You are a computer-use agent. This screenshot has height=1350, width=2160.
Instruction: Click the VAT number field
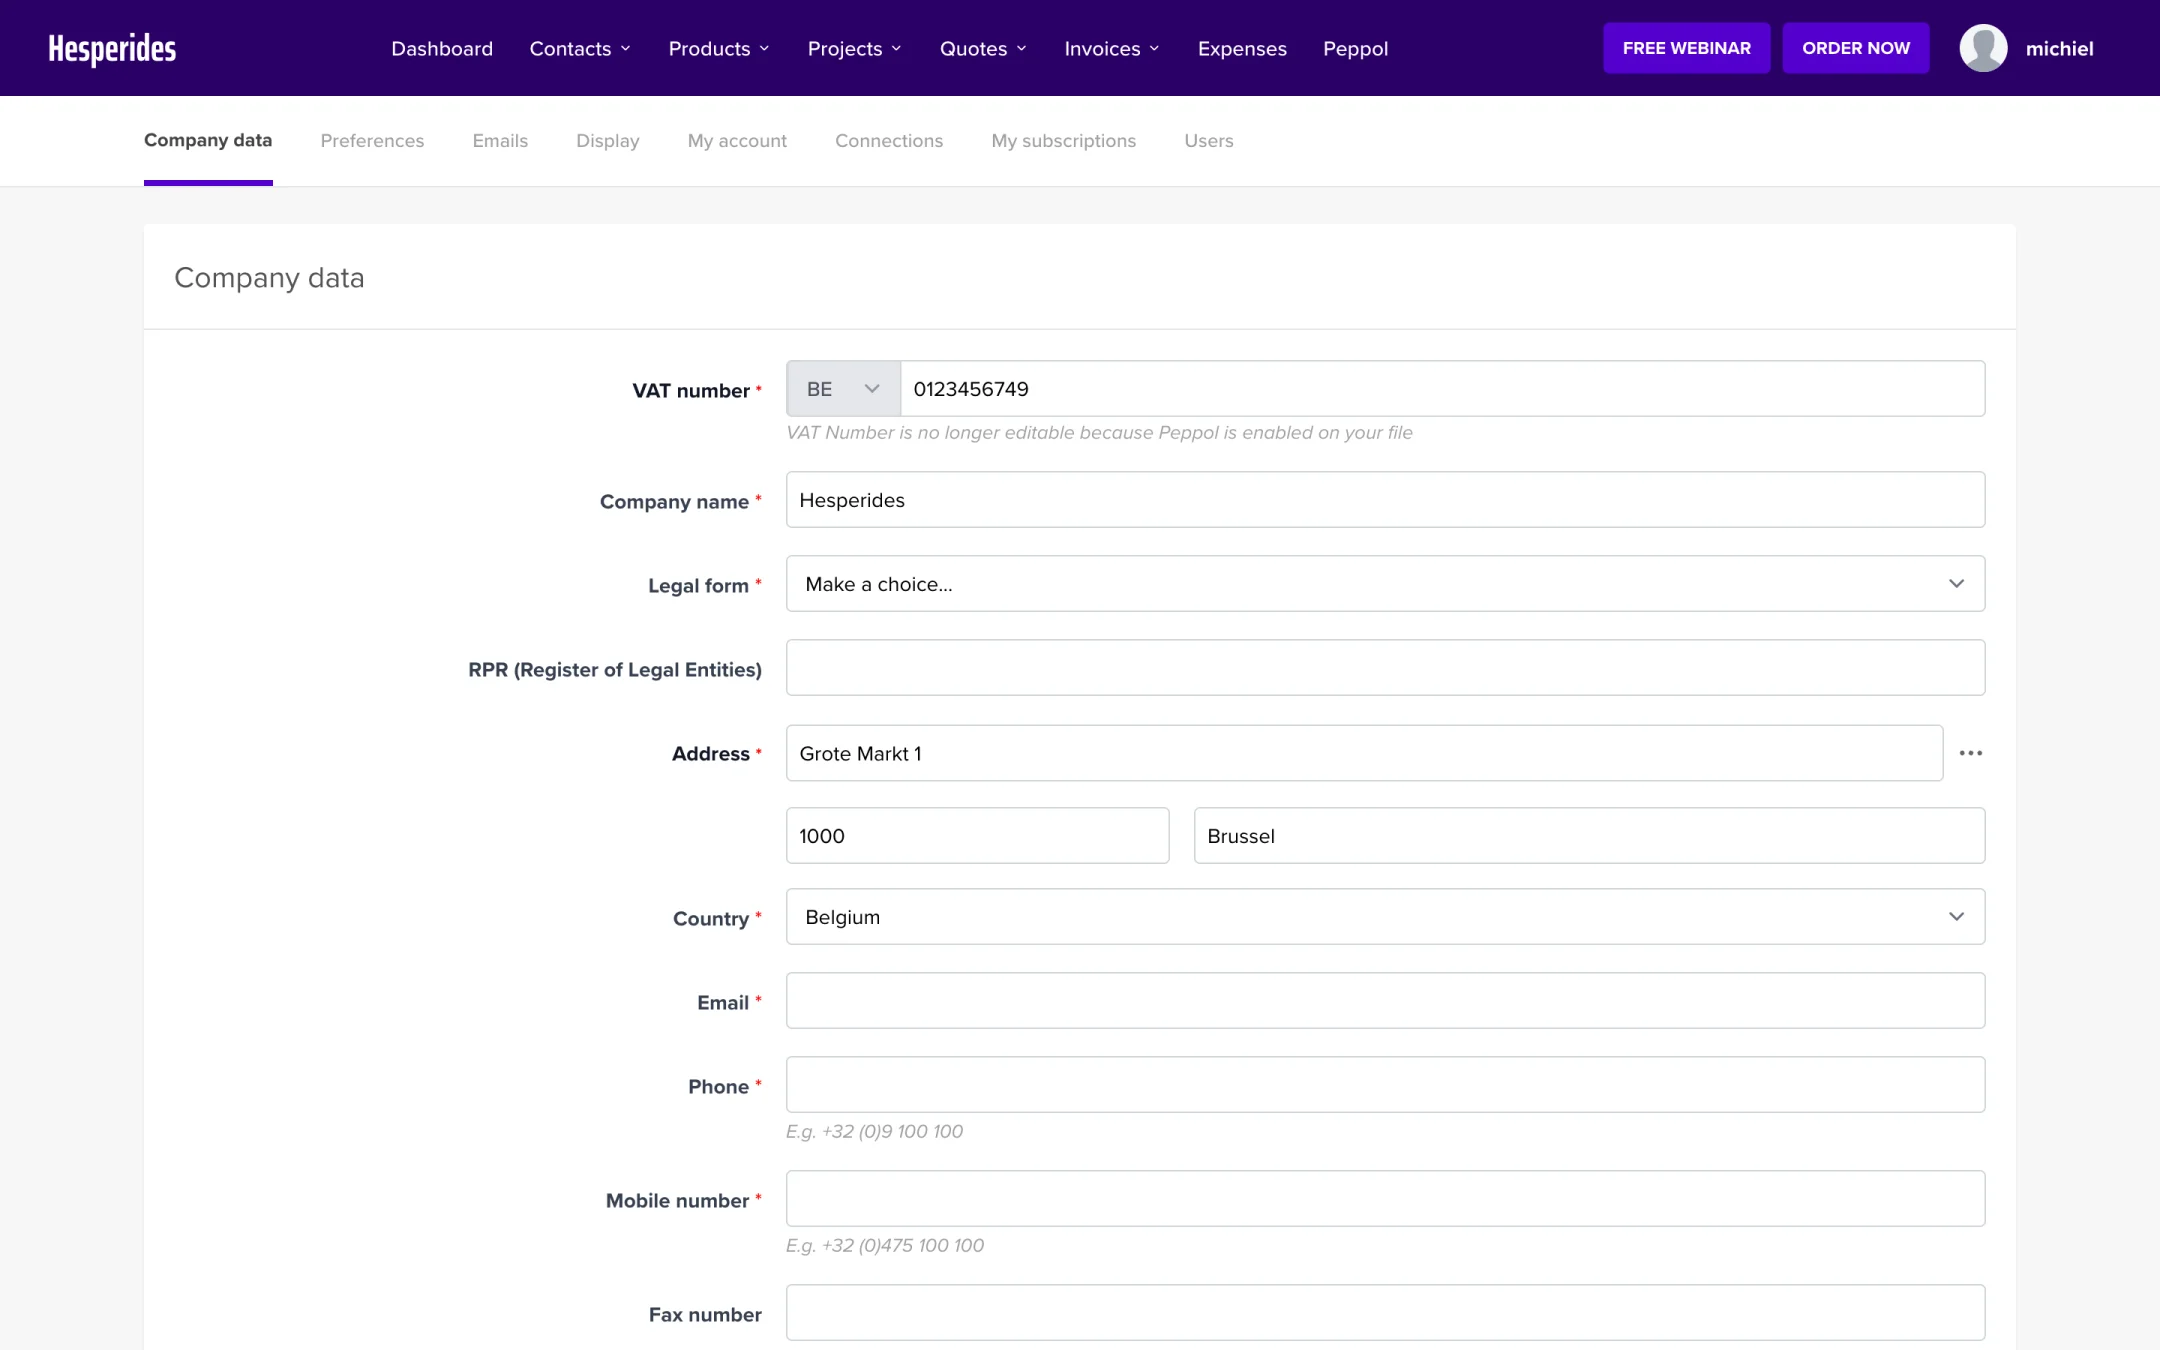tap(1442, 389)
